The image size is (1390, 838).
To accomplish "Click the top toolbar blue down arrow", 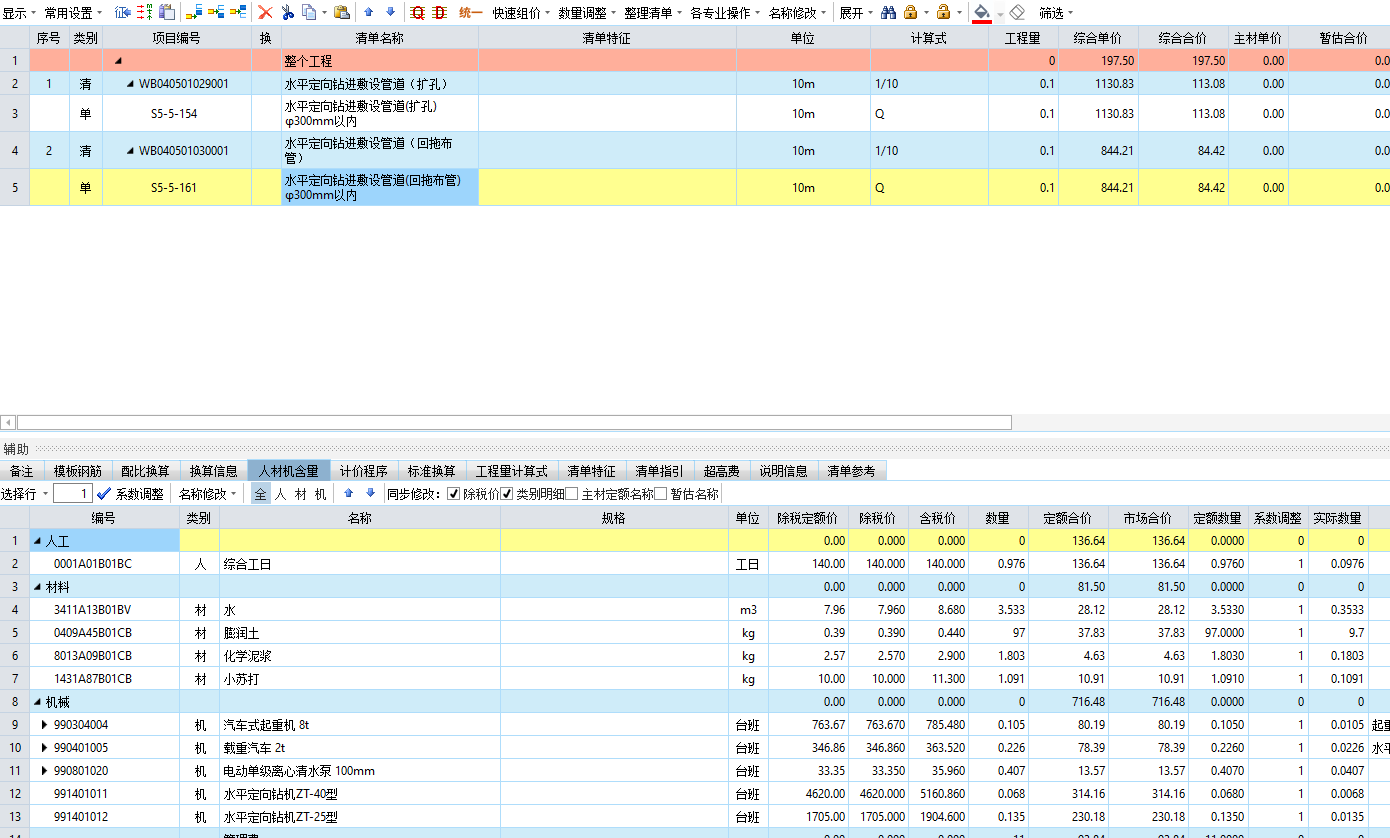I will [390, 12].
